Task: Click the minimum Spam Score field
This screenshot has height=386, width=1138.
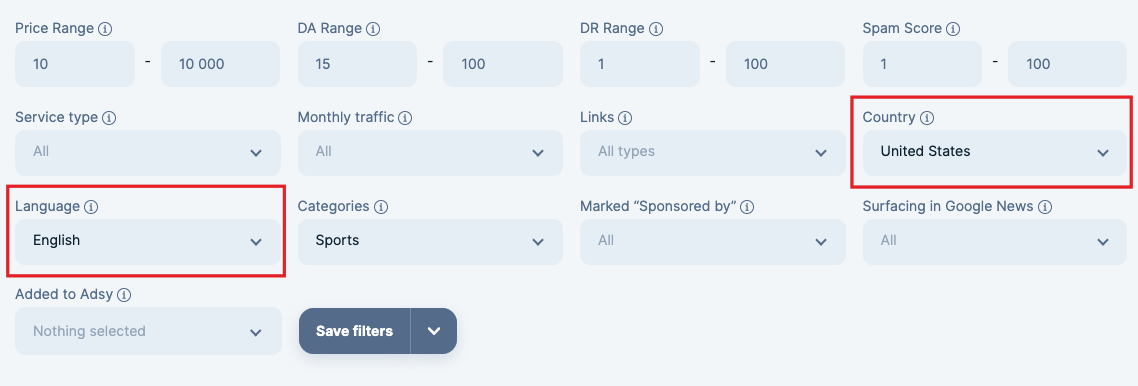Action: 922,64
